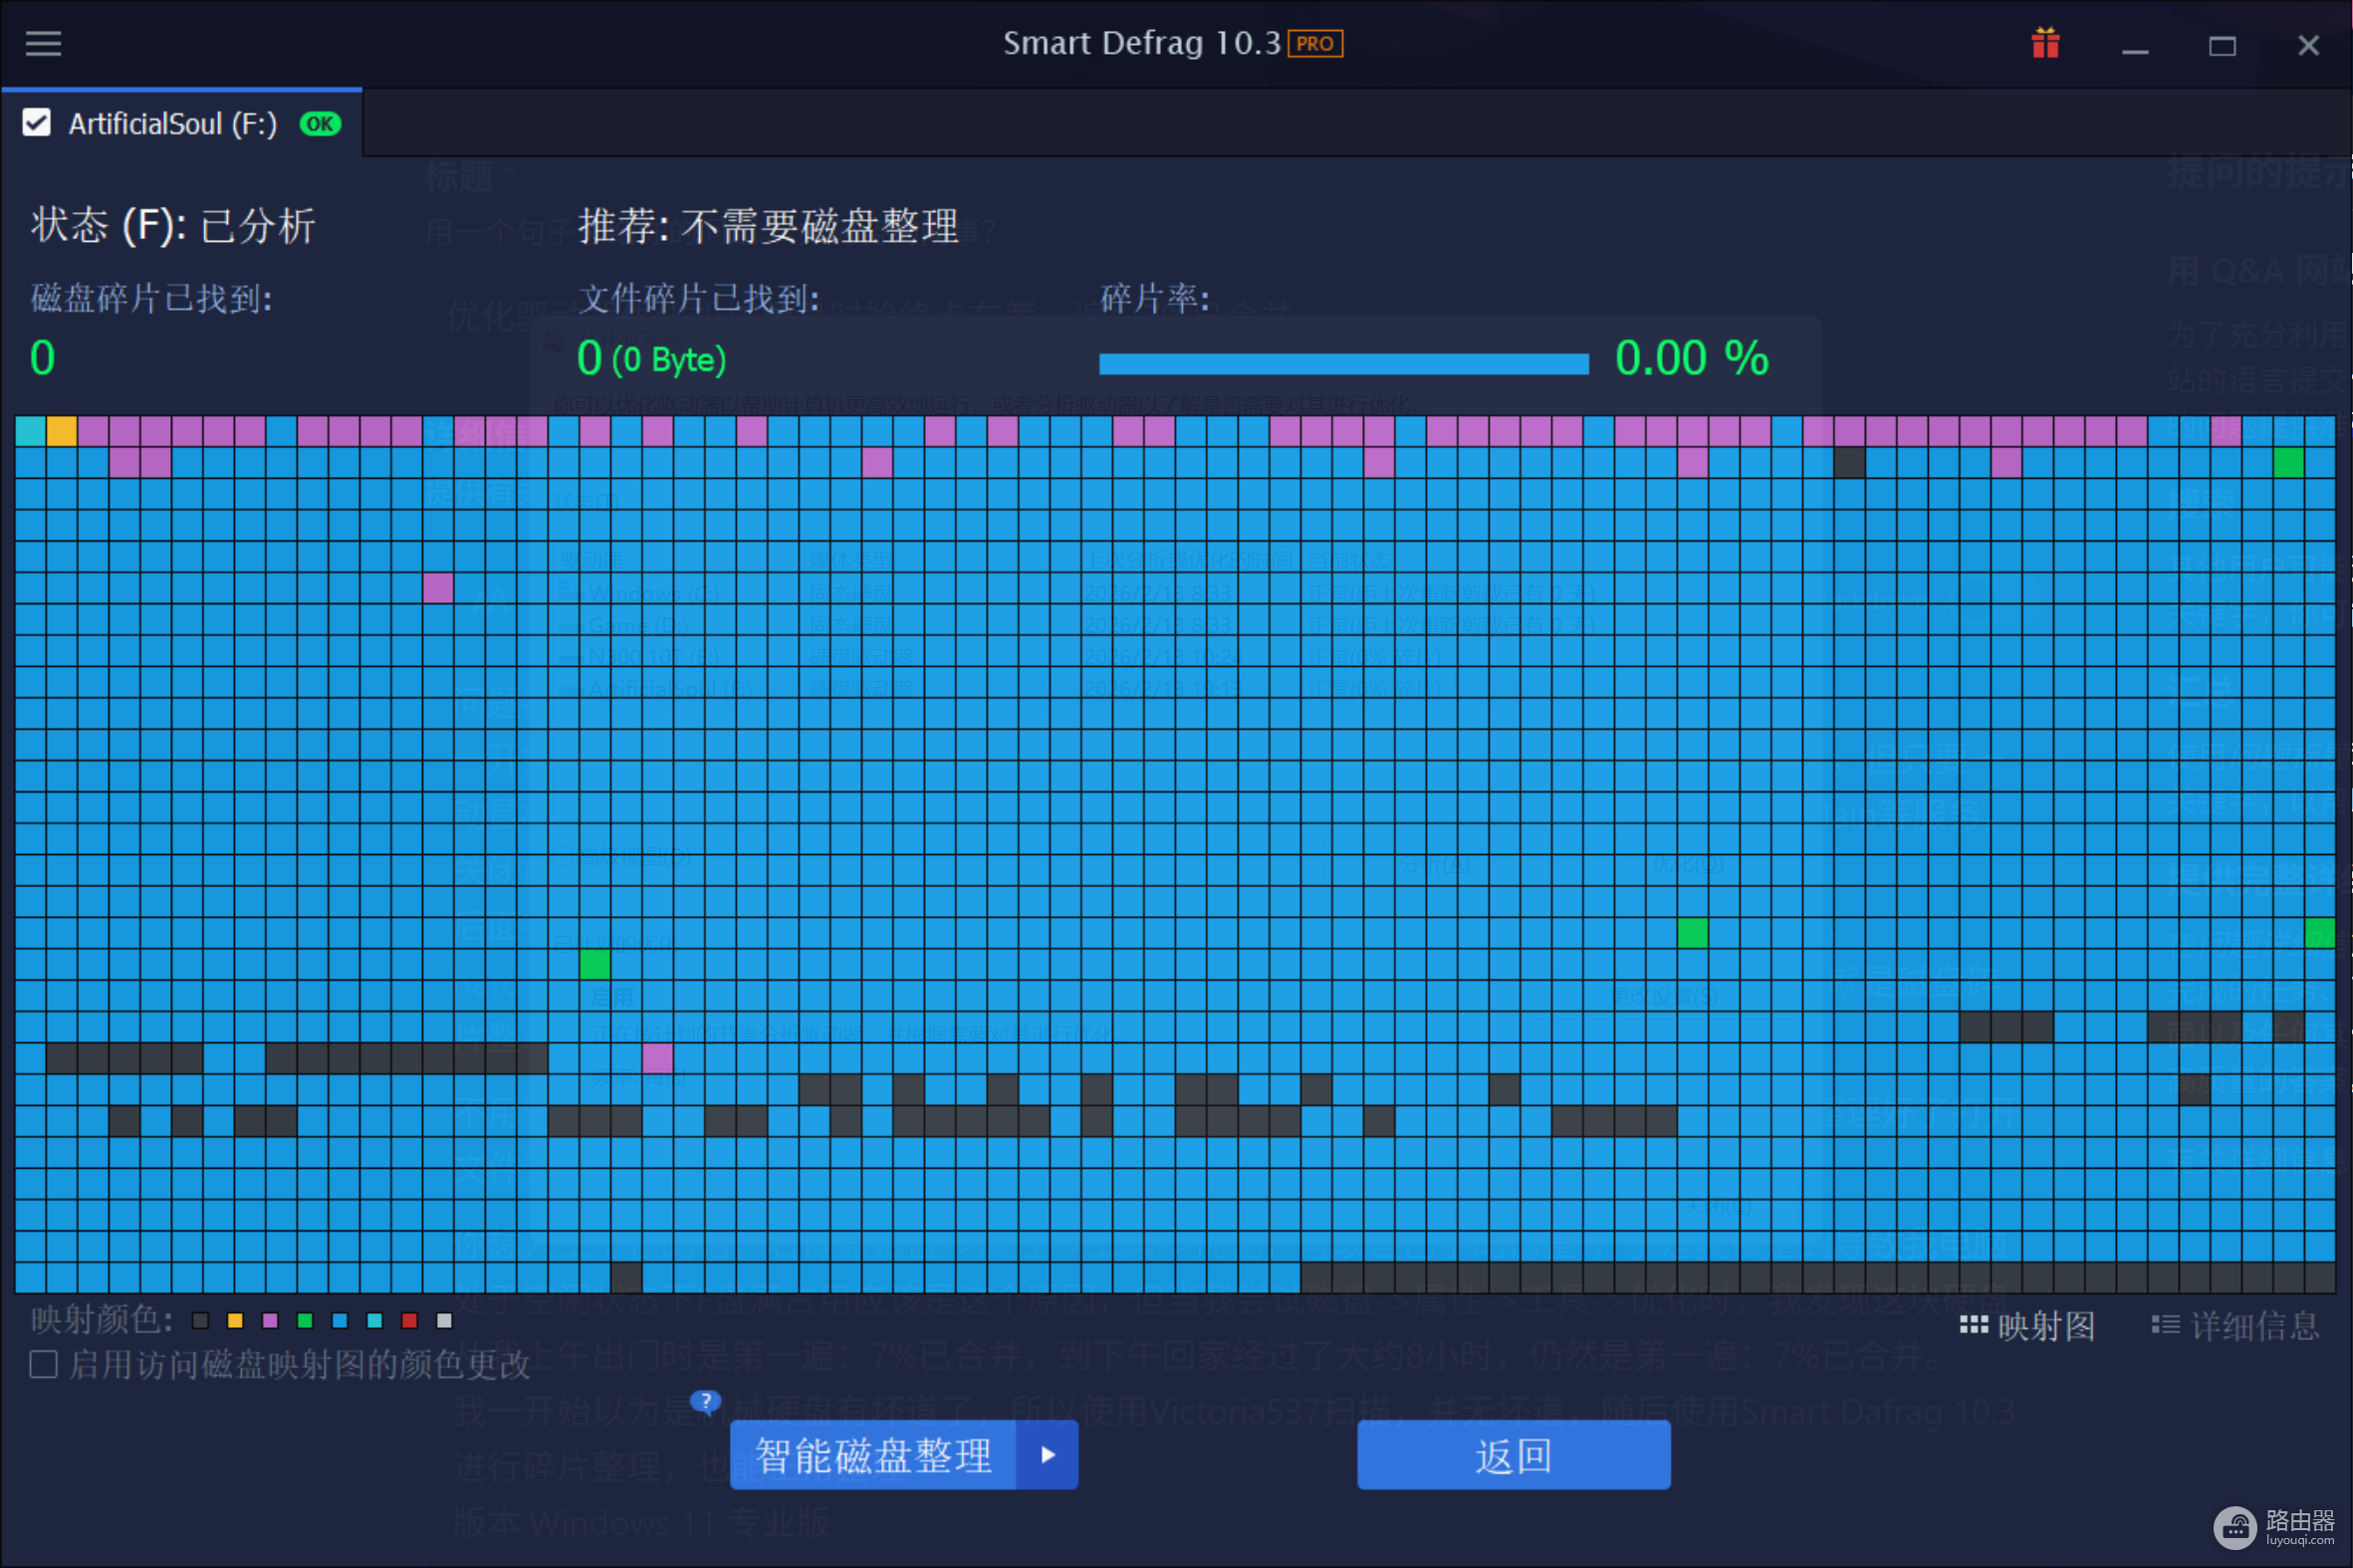Open the hamburger main menu
Screen dimensions: 2353x1568
pos(43,44)
